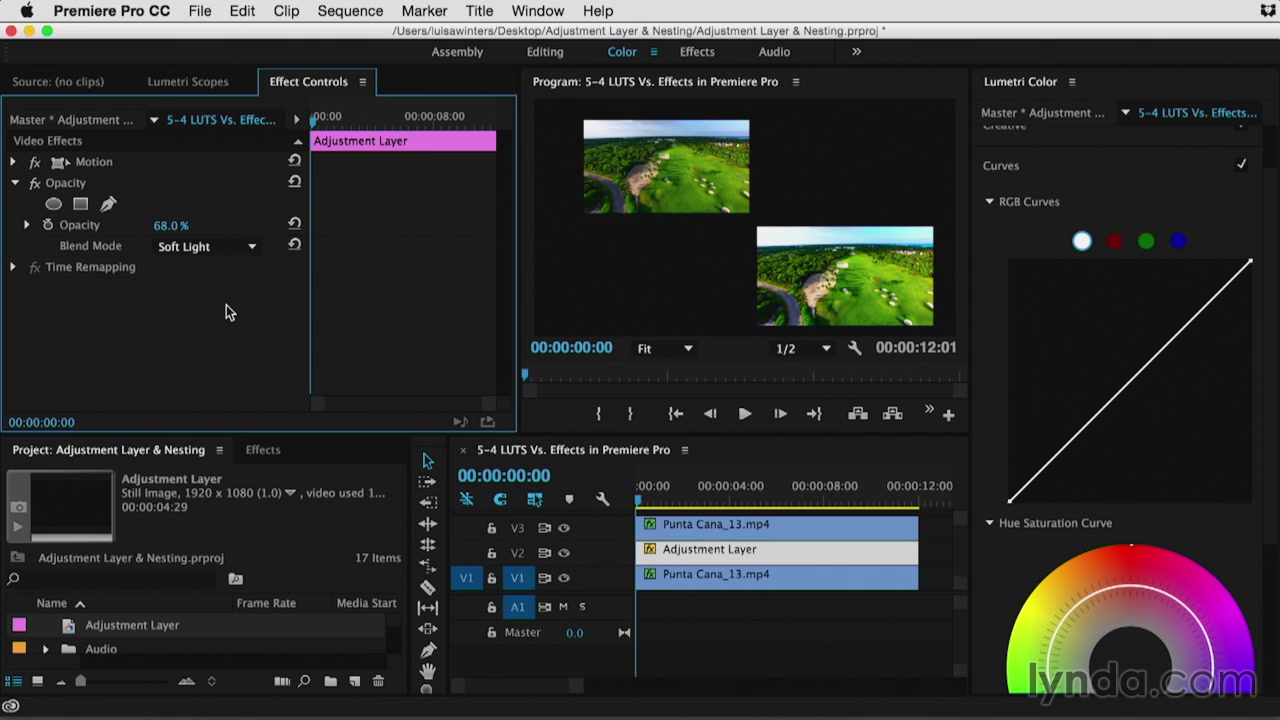The width and height of the screenshot is (1280, 720).
Task: Expand the Audio bin in Project panel
Action: 45,649
